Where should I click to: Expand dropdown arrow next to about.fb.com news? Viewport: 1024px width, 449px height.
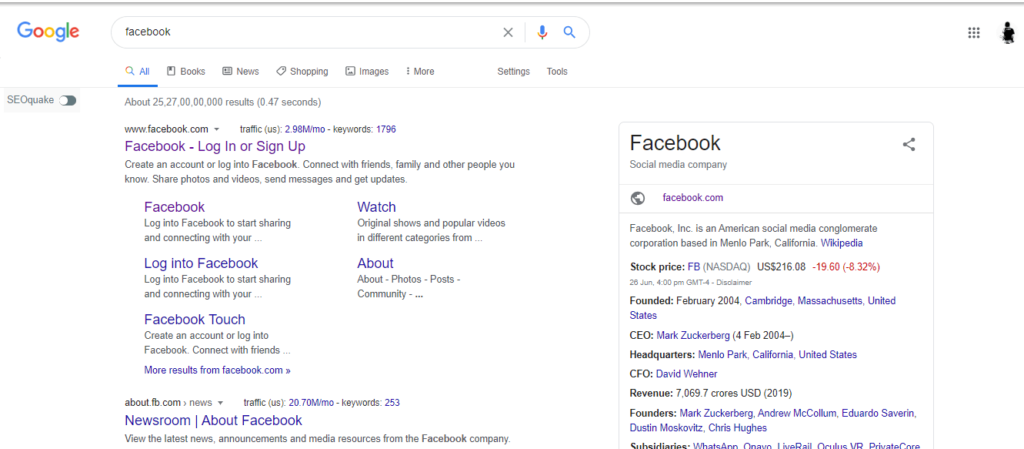click(221, 403)
